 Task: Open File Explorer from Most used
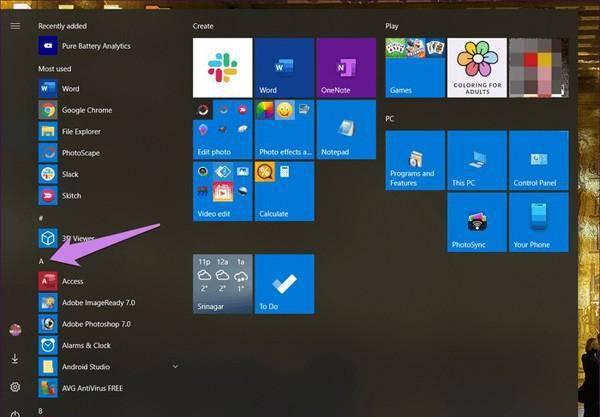pos(109,132)
